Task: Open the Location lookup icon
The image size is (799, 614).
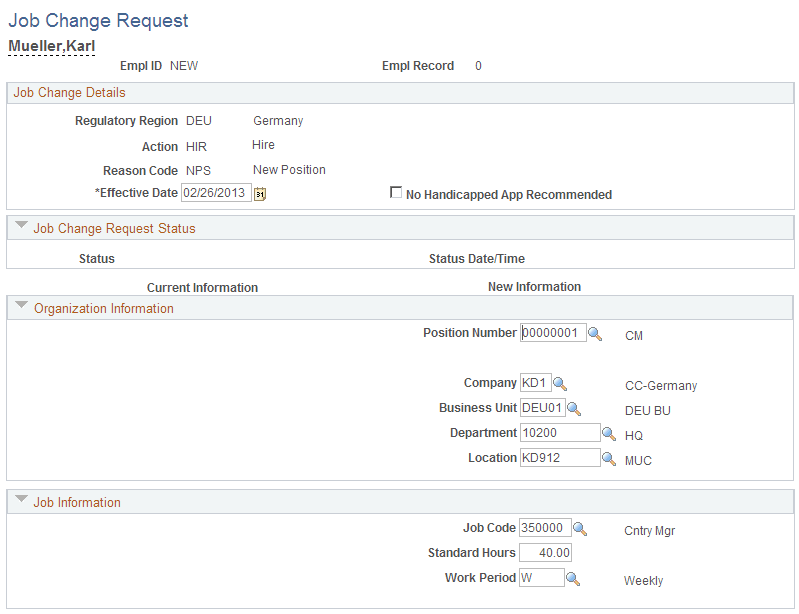Action: [x=609, y=458]
